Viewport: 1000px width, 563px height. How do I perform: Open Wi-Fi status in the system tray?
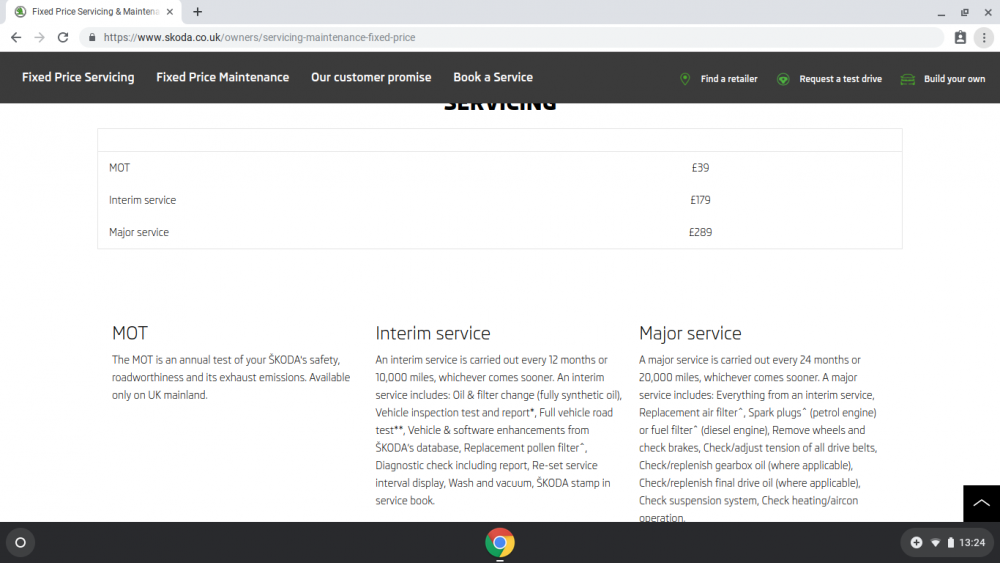point(936,543)
